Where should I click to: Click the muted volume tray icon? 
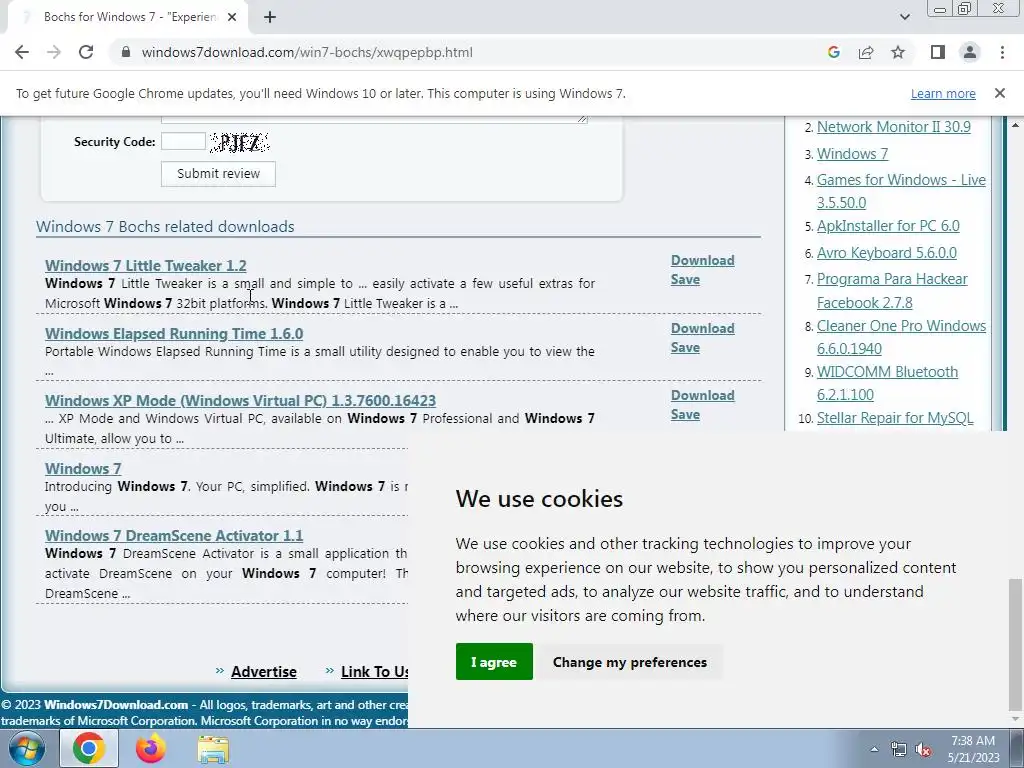click(923, 750)
